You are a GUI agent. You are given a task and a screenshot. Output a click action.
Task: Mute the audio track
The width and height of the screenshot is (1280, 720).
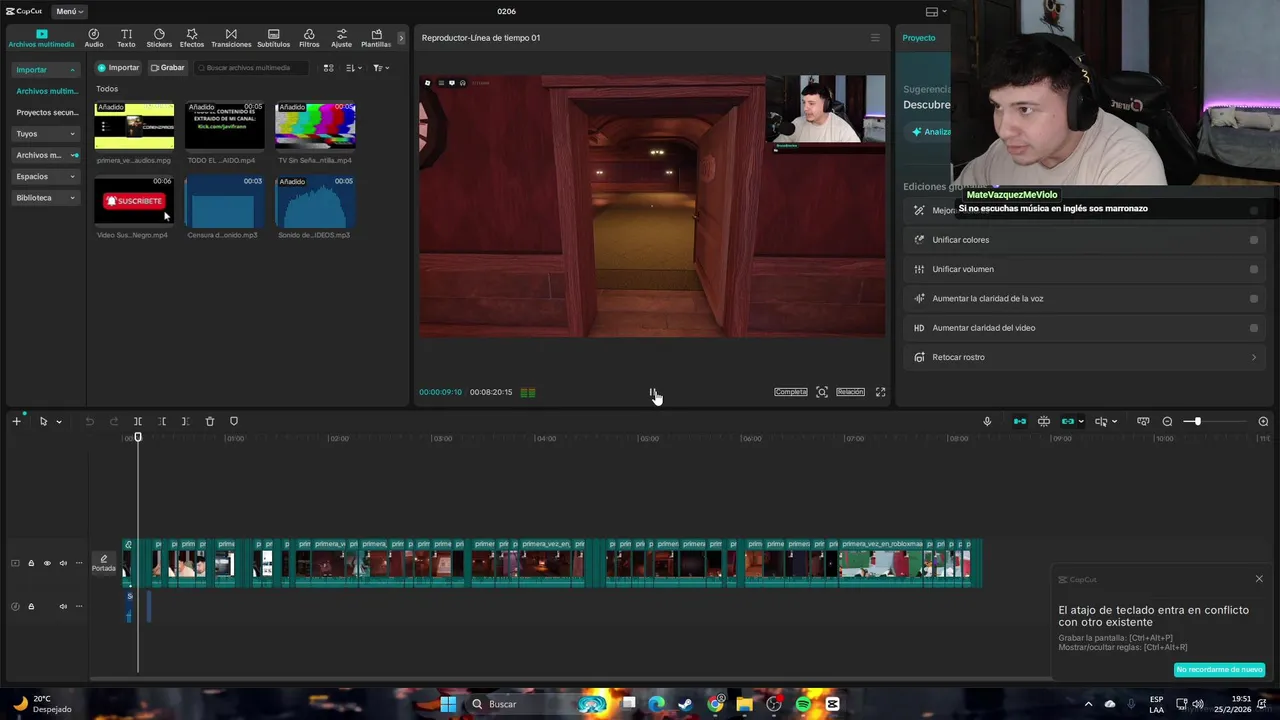coord(63,606)
